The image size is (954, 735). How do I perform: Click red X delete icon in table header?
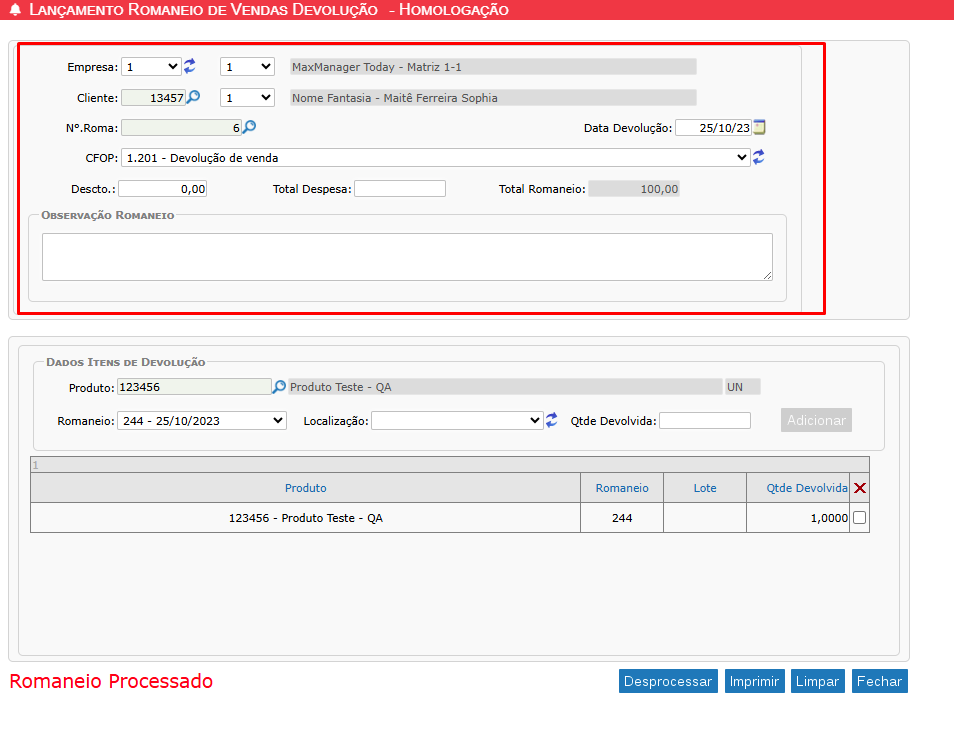click(x=859, y=488)
